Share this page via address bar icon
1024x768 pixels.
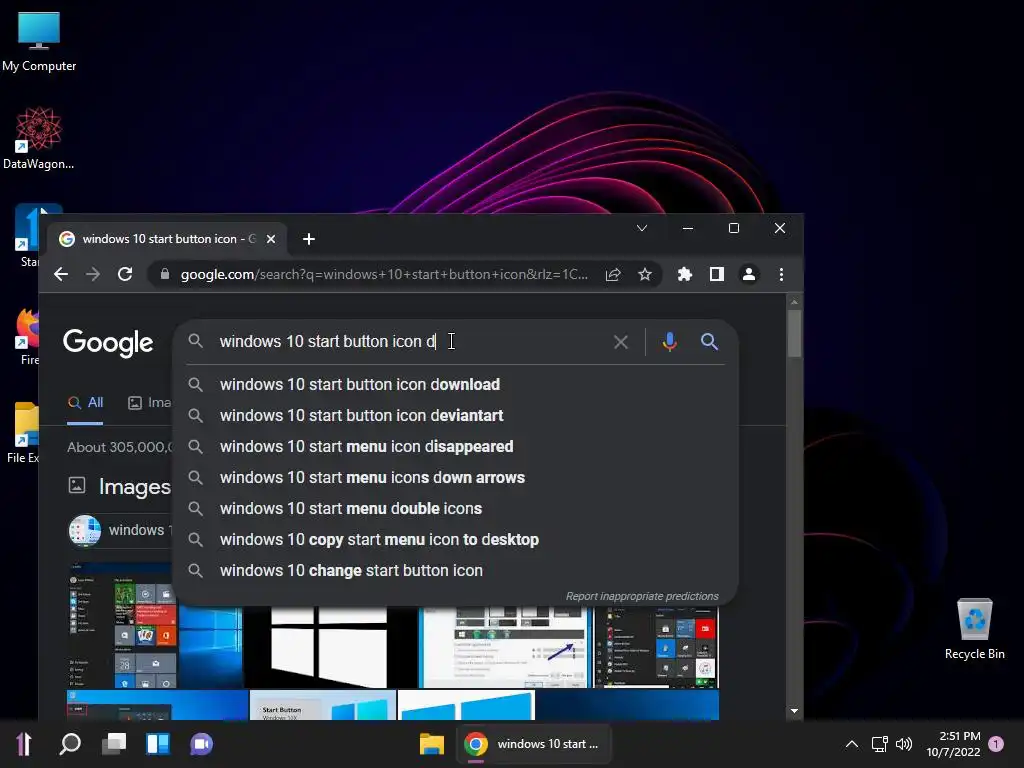pos(613,274)
